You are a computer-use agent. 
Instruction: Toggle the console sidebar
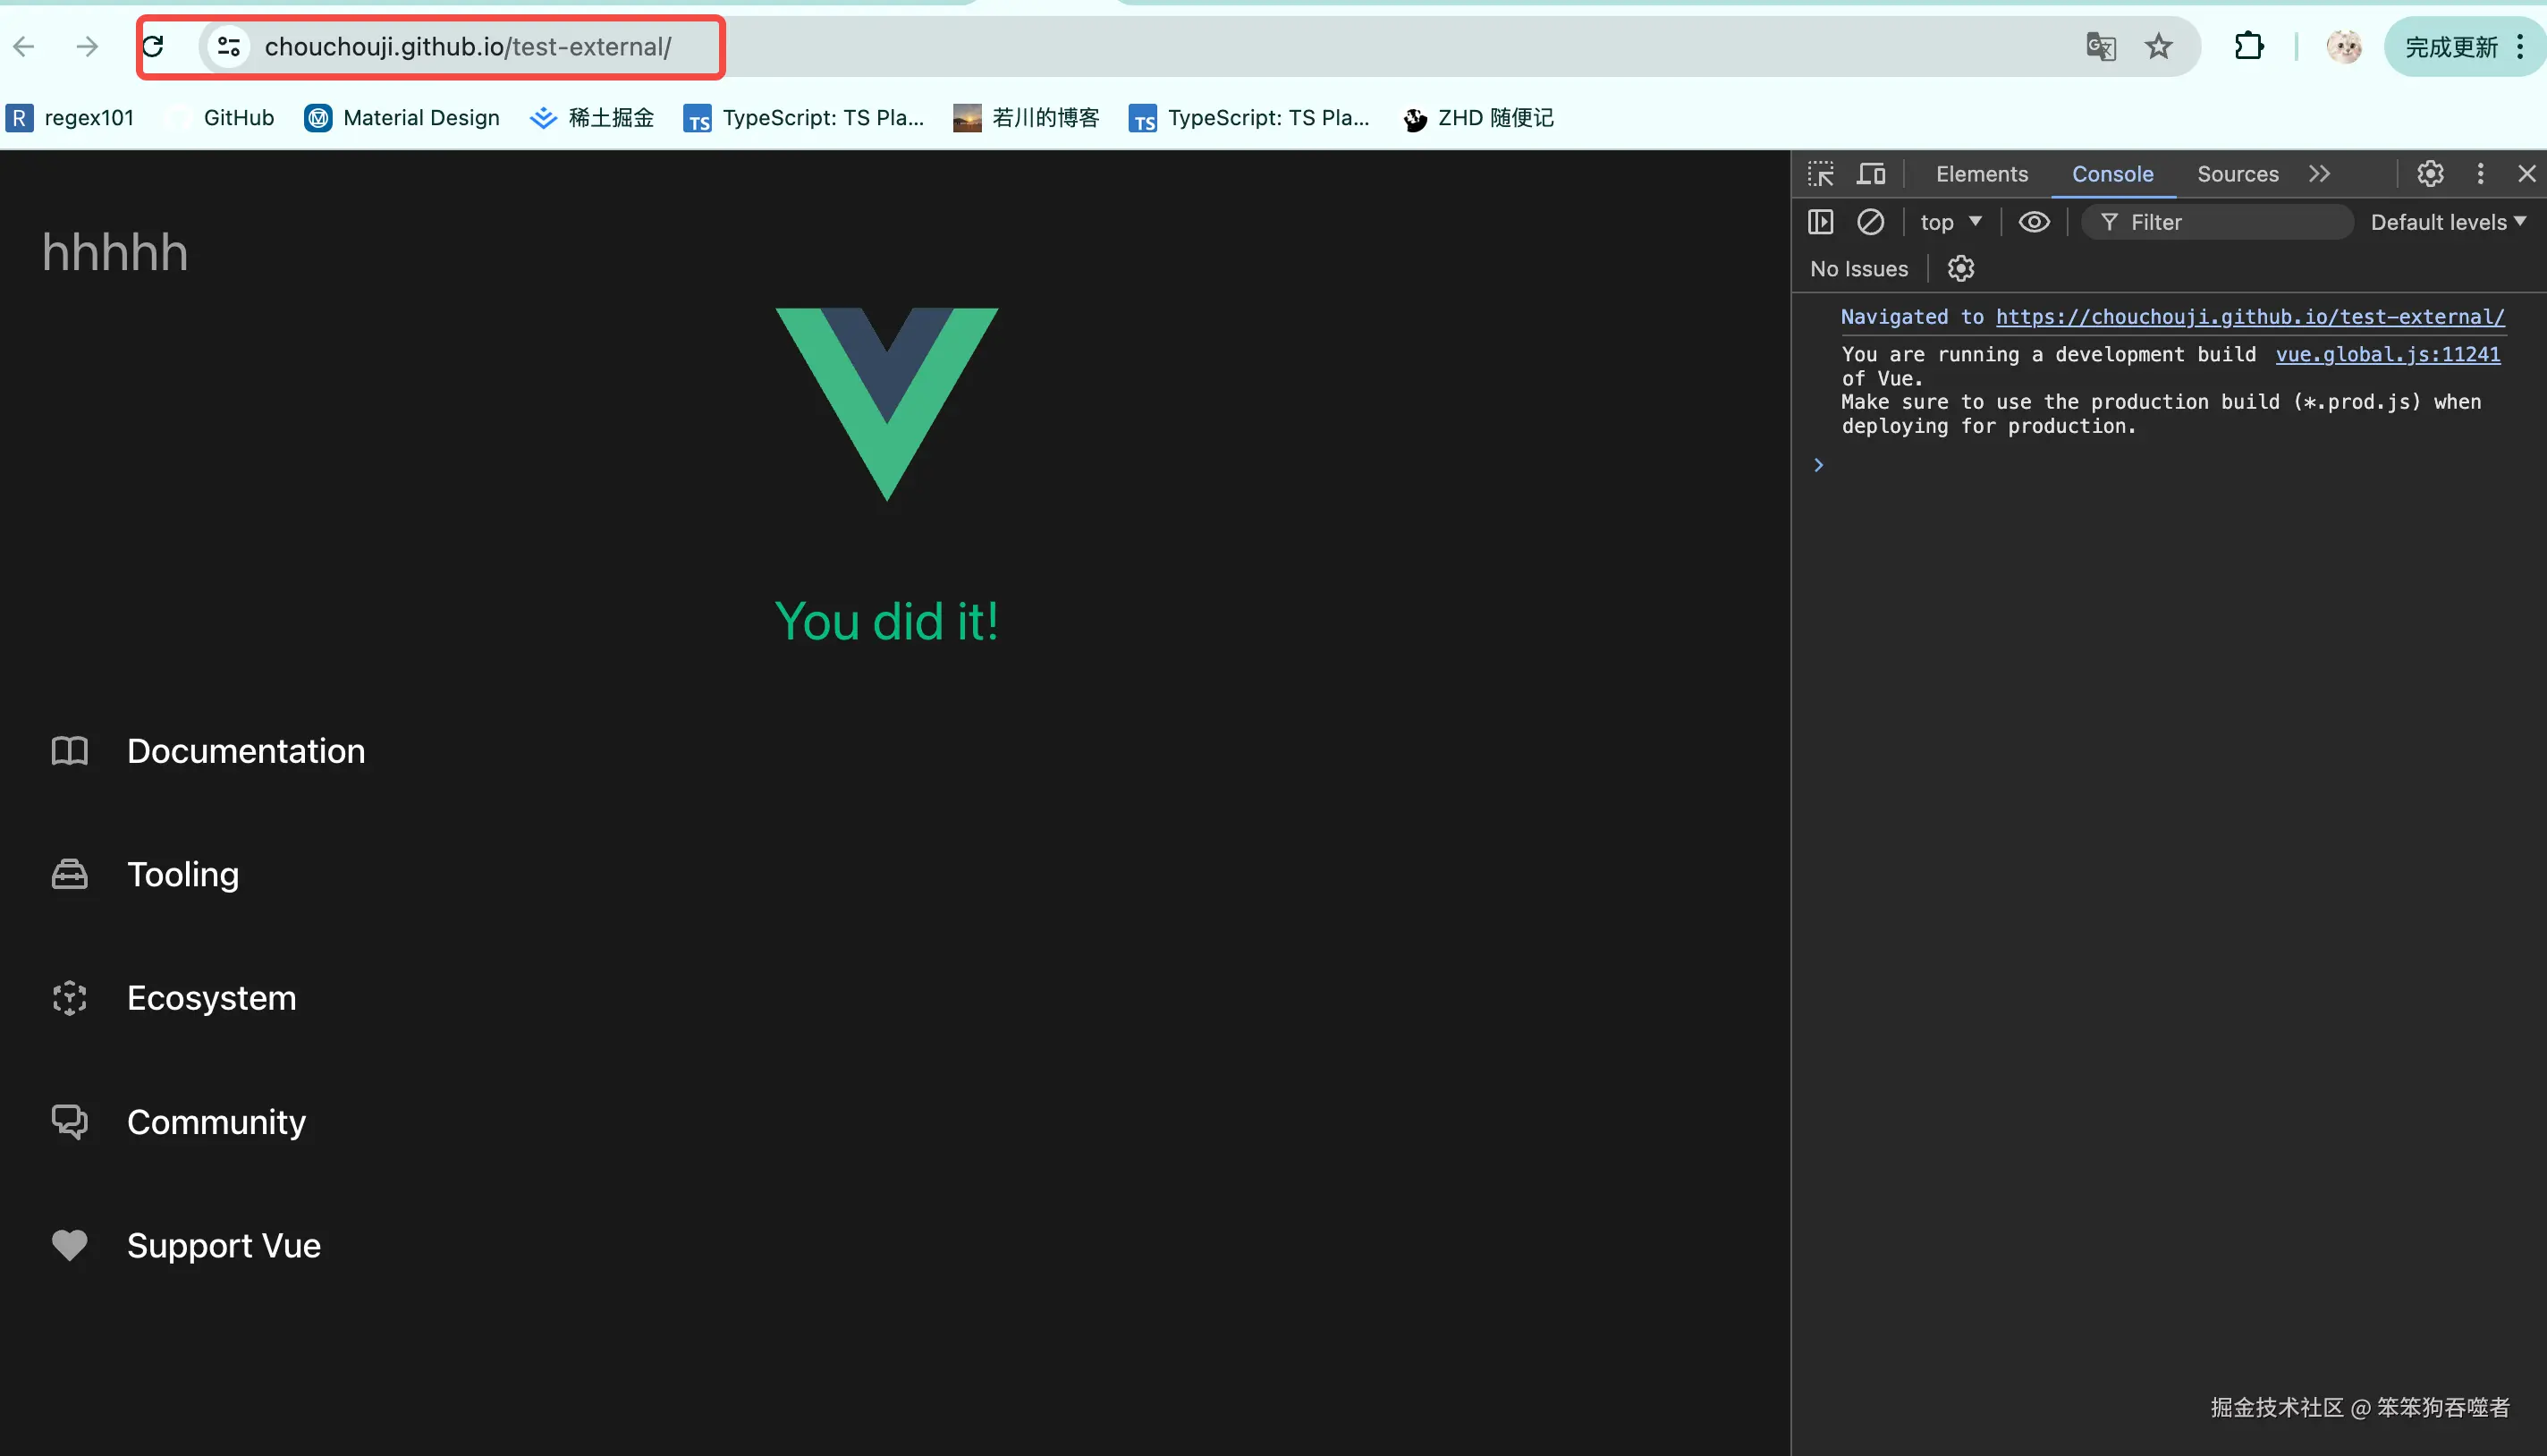(1821, 222)
